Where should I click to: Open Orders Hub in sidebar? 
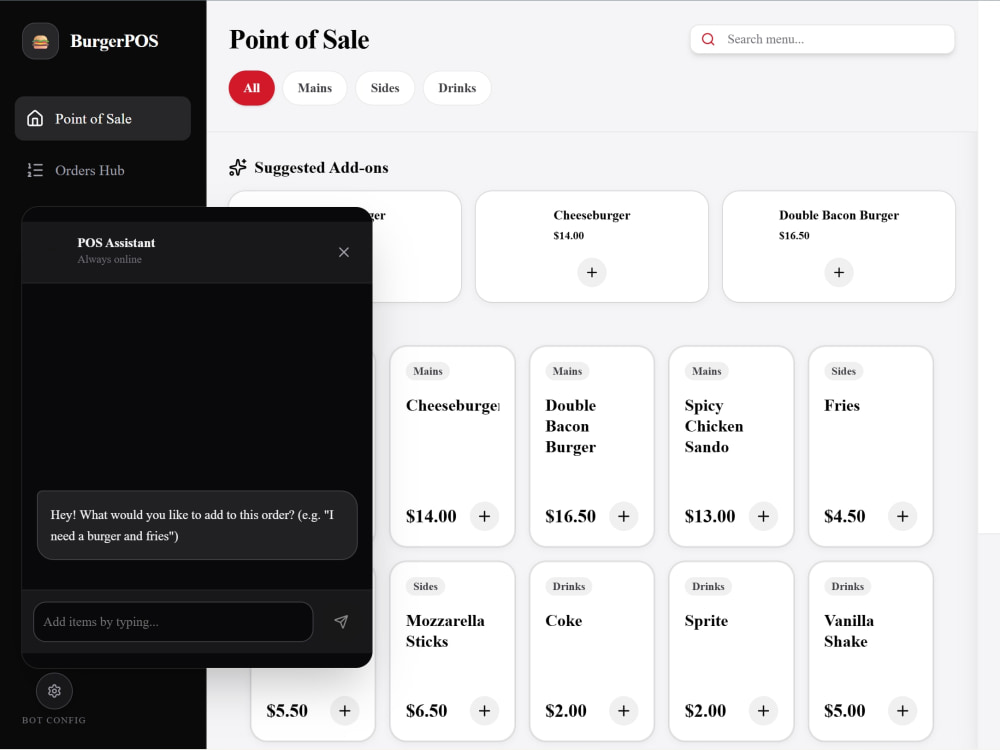(103, 170)
